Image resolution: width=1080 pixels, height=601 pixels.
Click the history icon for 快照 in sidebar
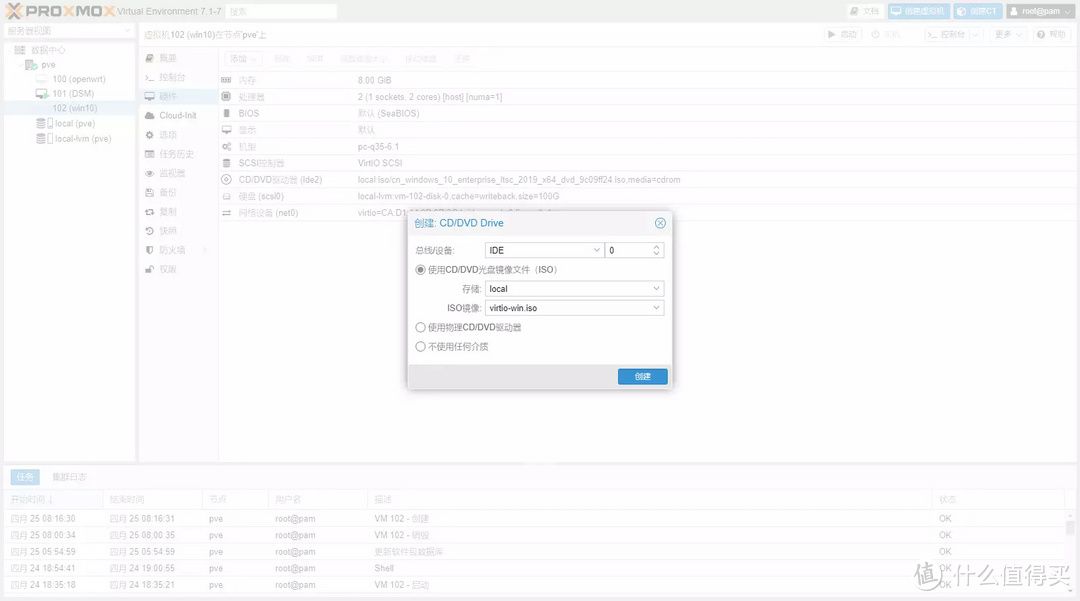pyautogui.click(x=149, y=231)
